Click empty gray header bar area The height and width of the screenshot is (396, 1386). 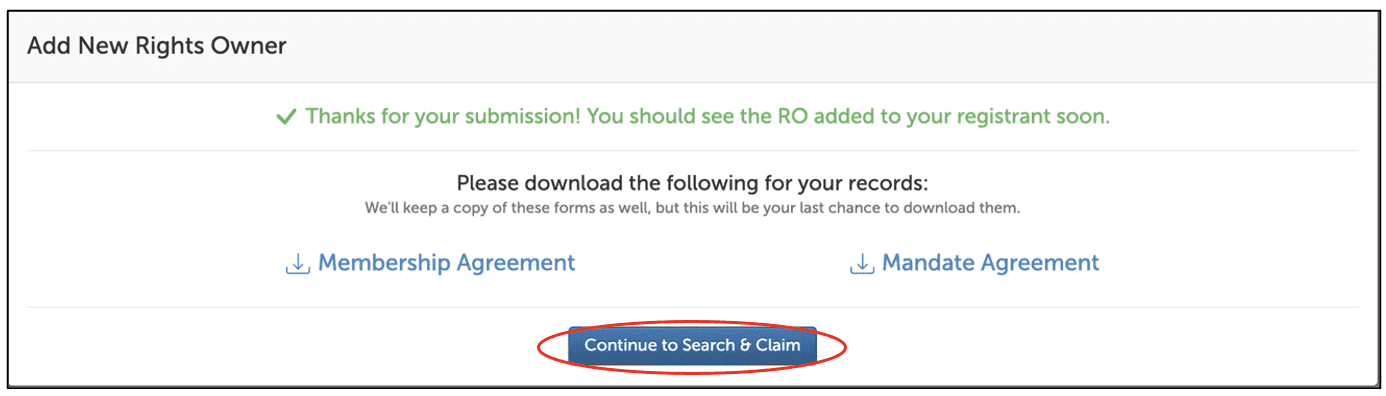pos(800,46)
